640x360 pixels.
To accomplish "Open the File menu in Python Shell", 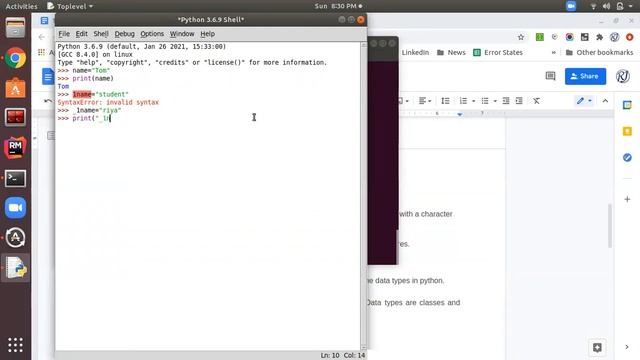I will [64, 34].
